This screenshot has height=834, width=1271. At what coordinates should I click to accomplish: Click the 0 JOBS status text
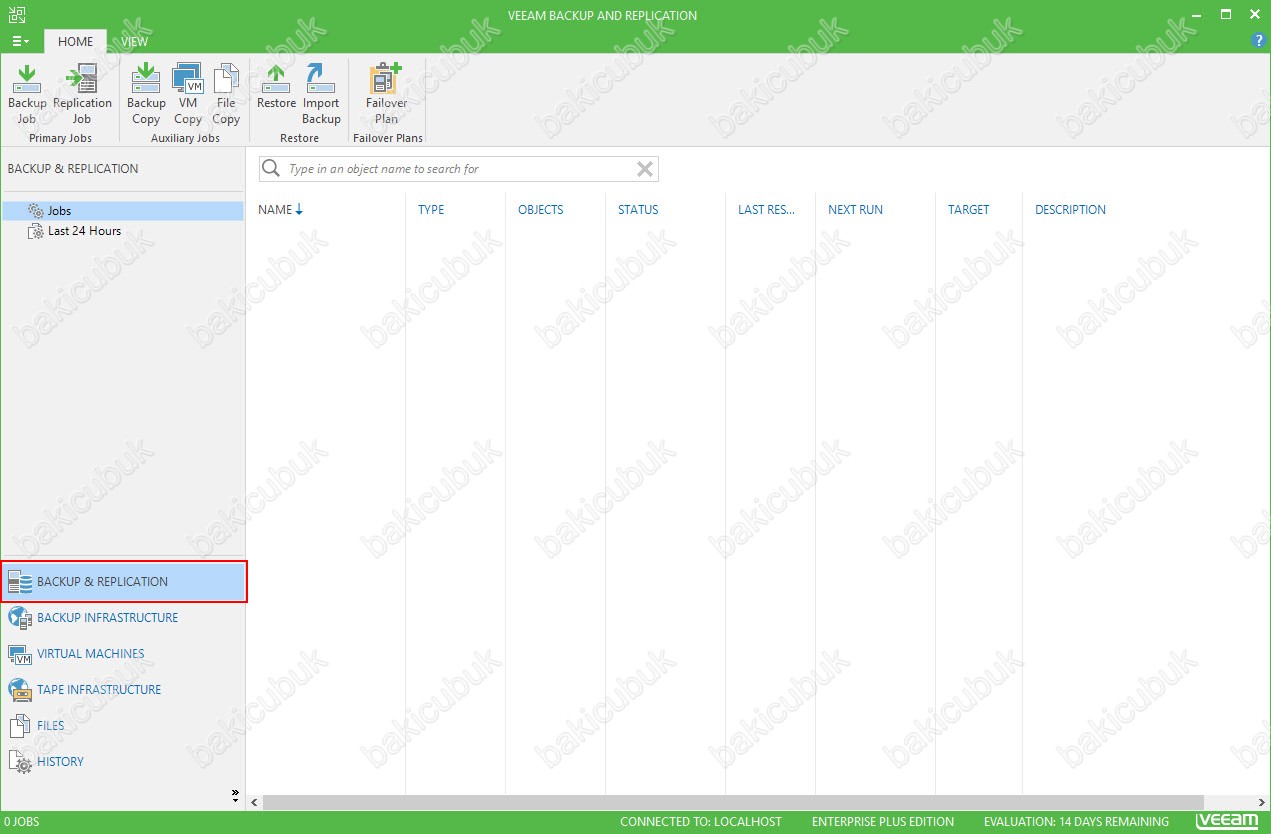pyautogui.click(x=21, y=822)
